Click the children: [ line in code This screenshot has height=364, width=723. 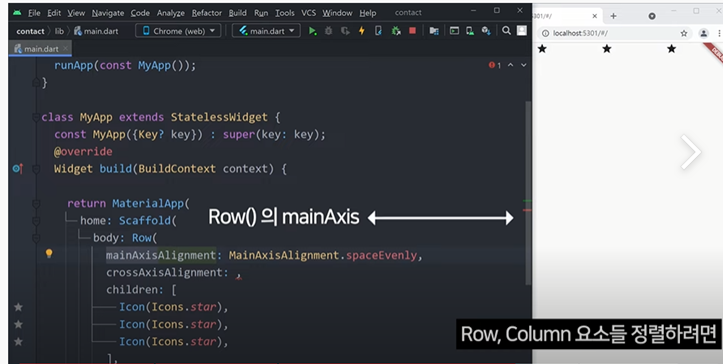(x=141, y=290)
